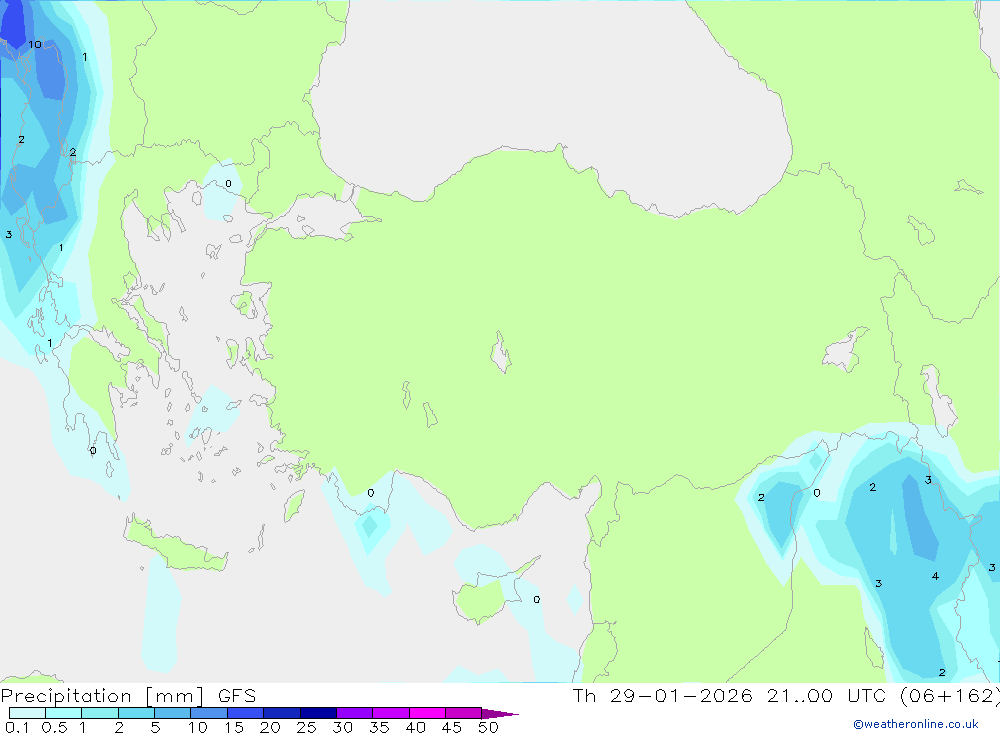
Task: Click legend scale label 15
Action: pyautogui.click(x=233, y=727)
